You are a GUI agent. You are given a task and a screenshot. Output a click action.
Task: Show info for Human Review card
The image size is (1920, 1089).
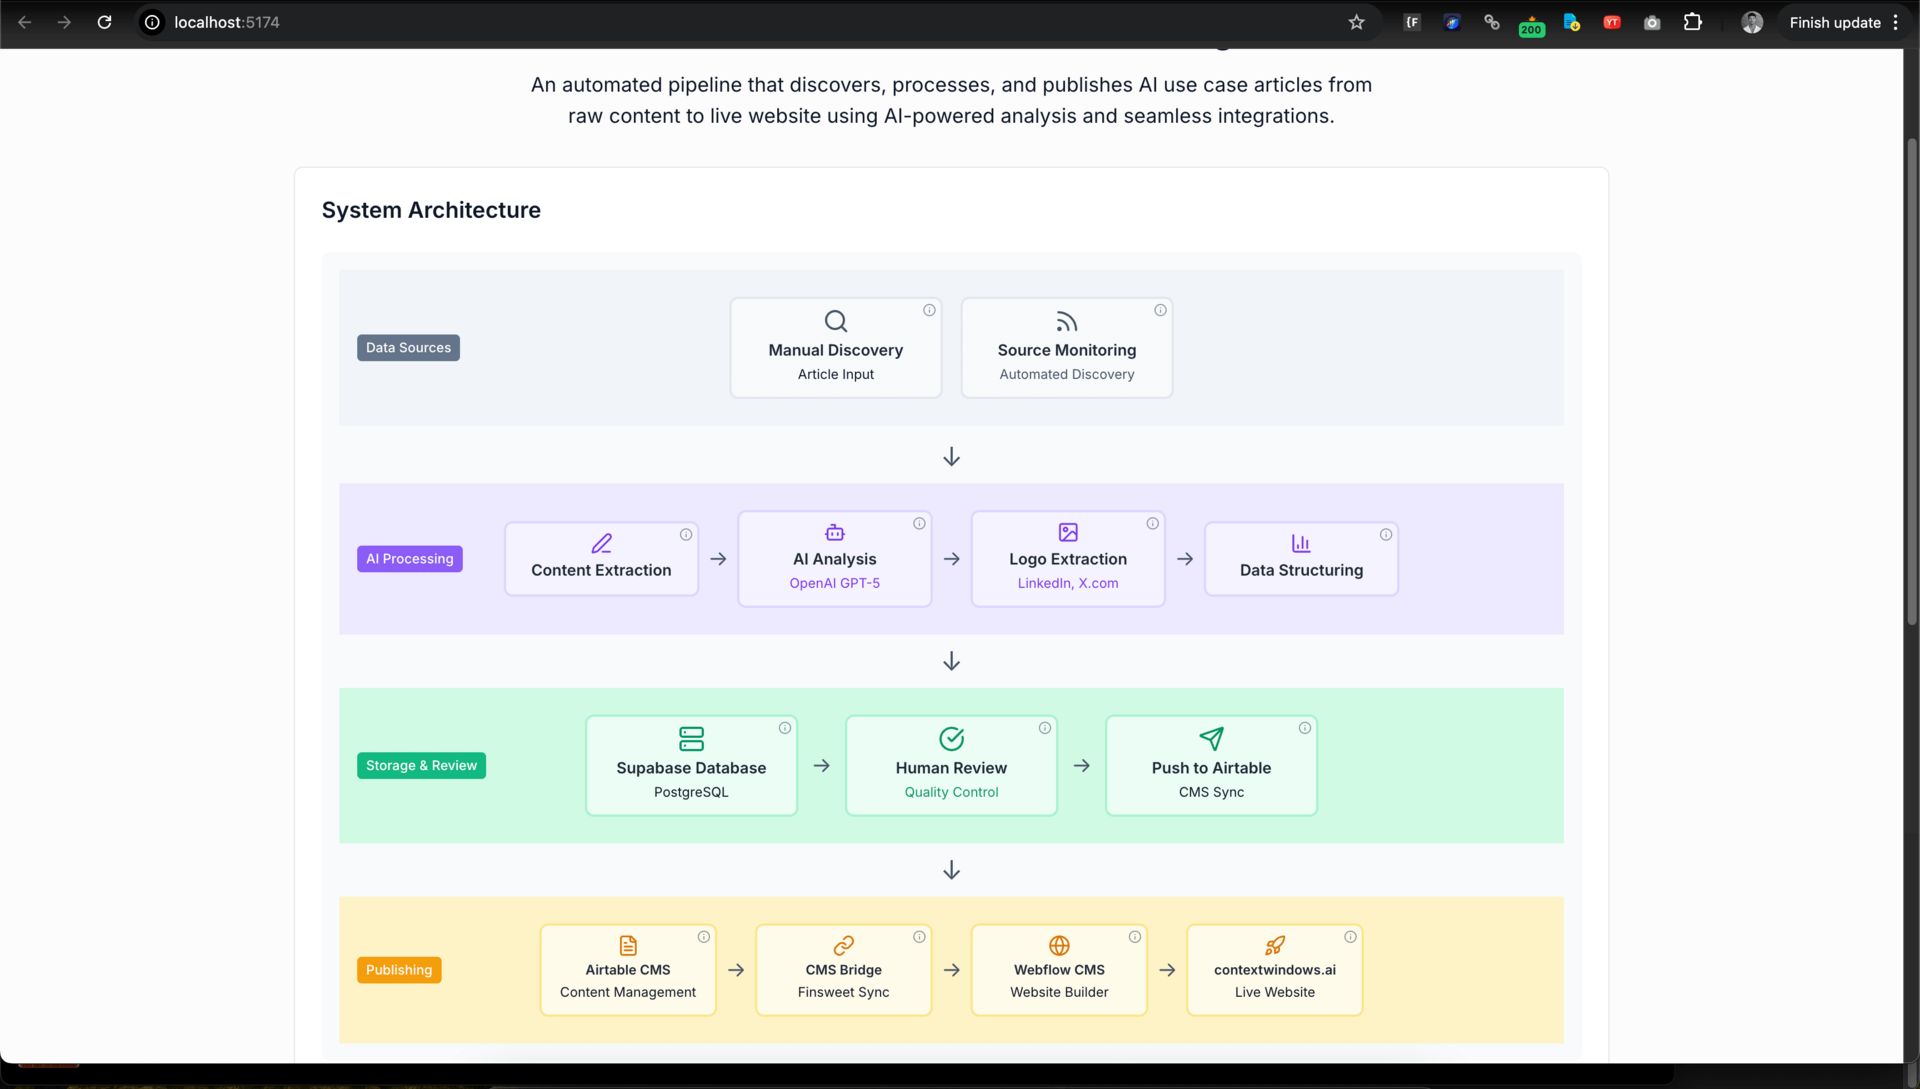(x=1045, y=728)
